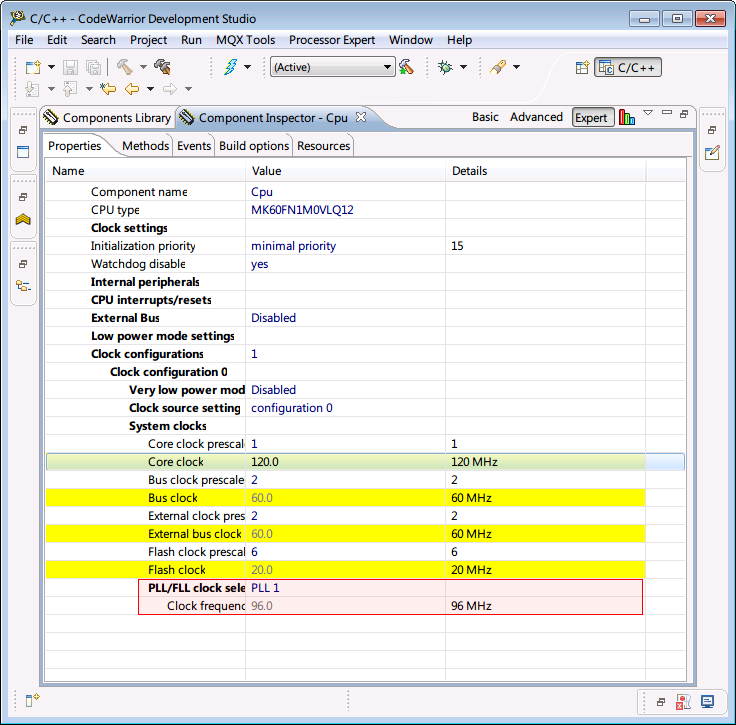This screenshot has height=725, width=736.
Task: Click the Name column header
Action: [145, 171]
